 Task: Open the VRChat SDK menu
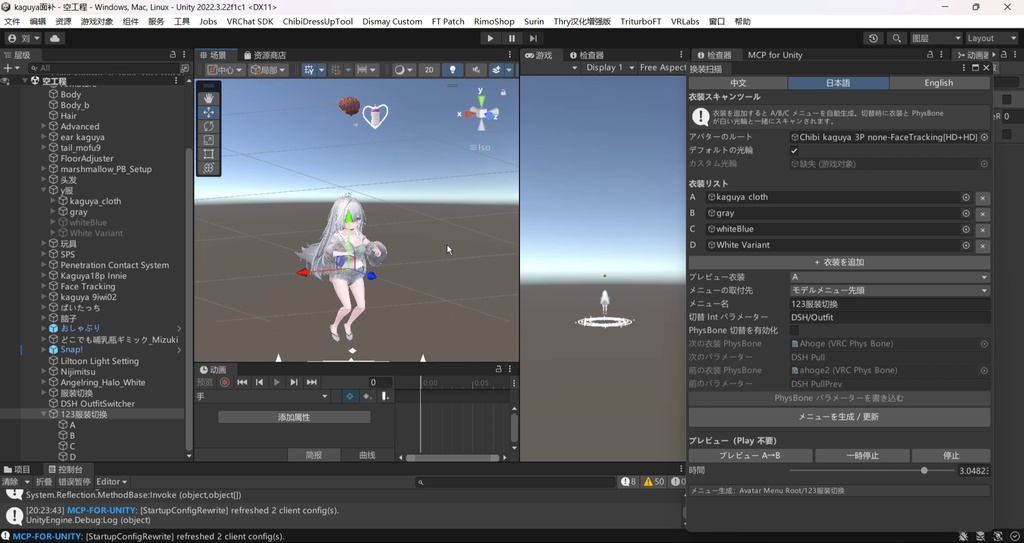tap(250, 22)
